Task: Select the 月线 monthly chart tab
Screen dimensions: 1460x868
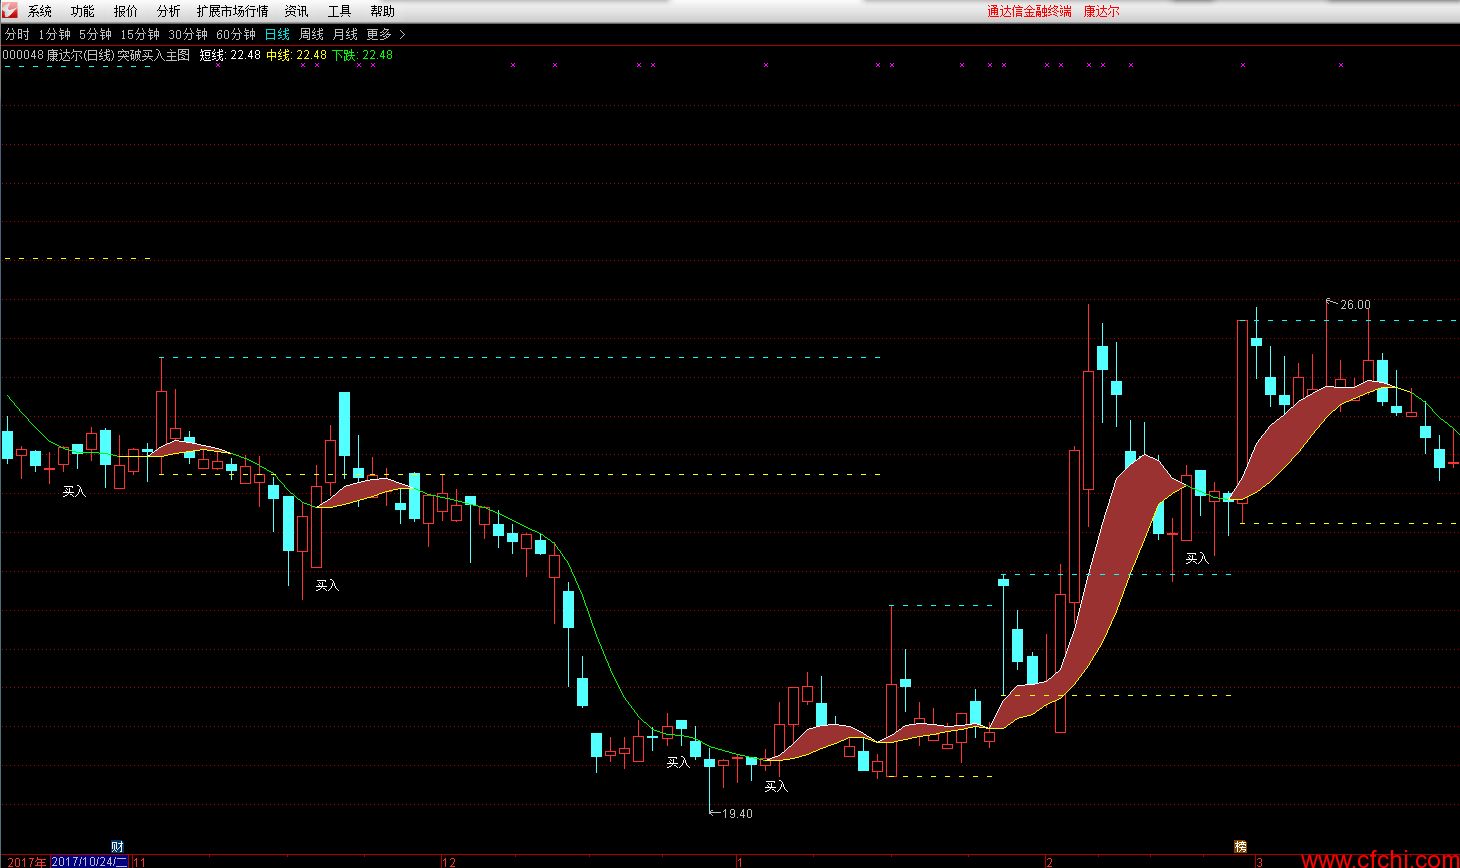Action: coord(345,34)
